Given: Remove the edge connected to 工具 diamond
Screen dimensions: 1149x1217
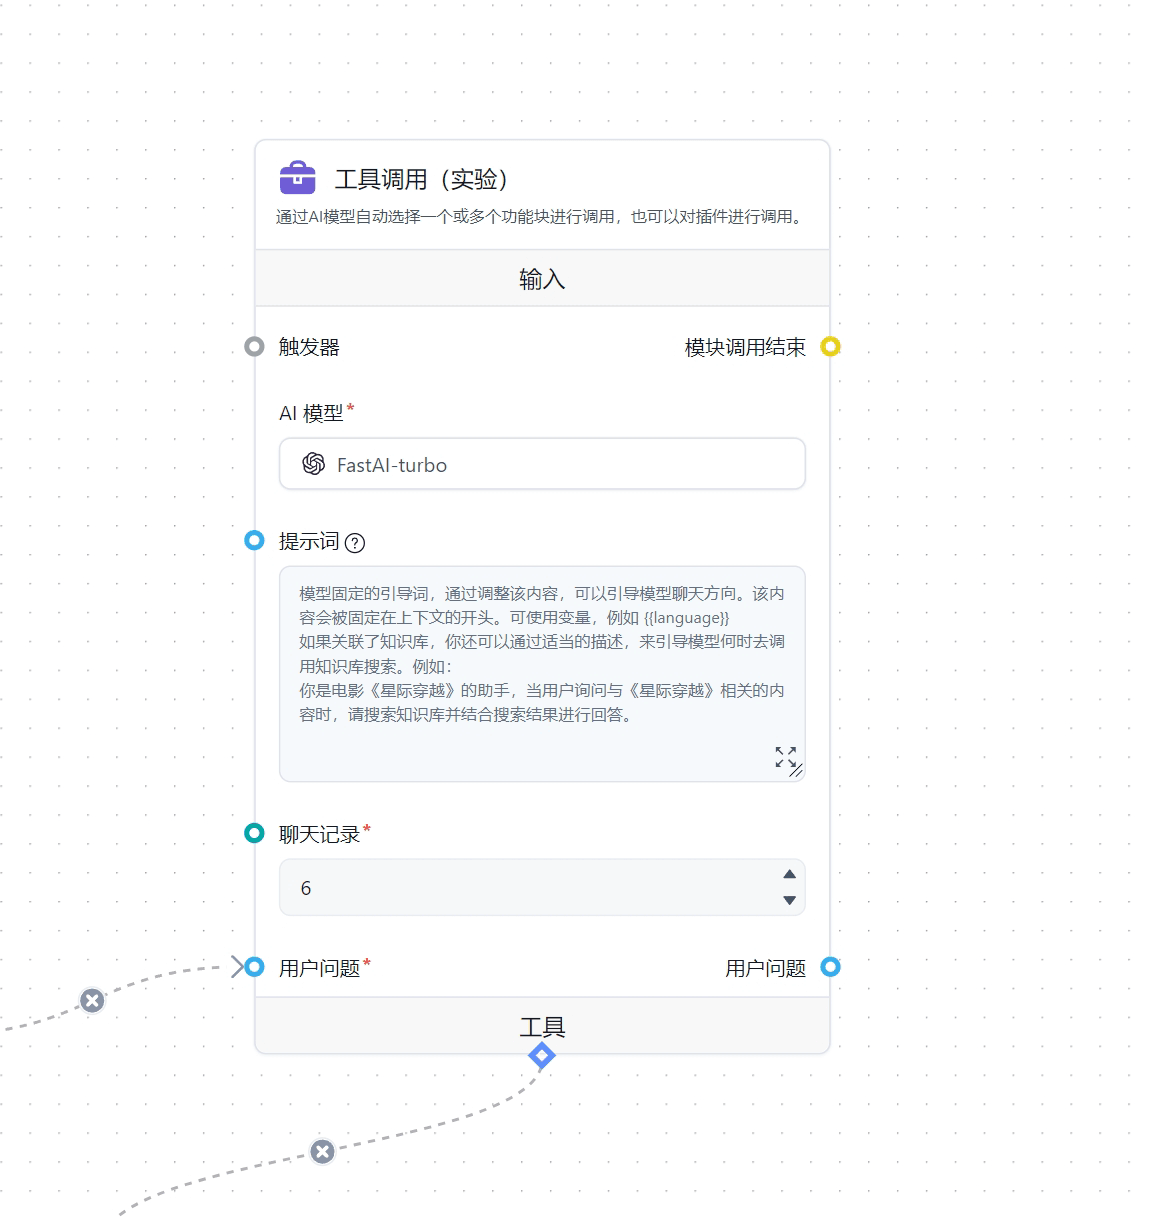Looking at the screenshot, I should 322,1152.
